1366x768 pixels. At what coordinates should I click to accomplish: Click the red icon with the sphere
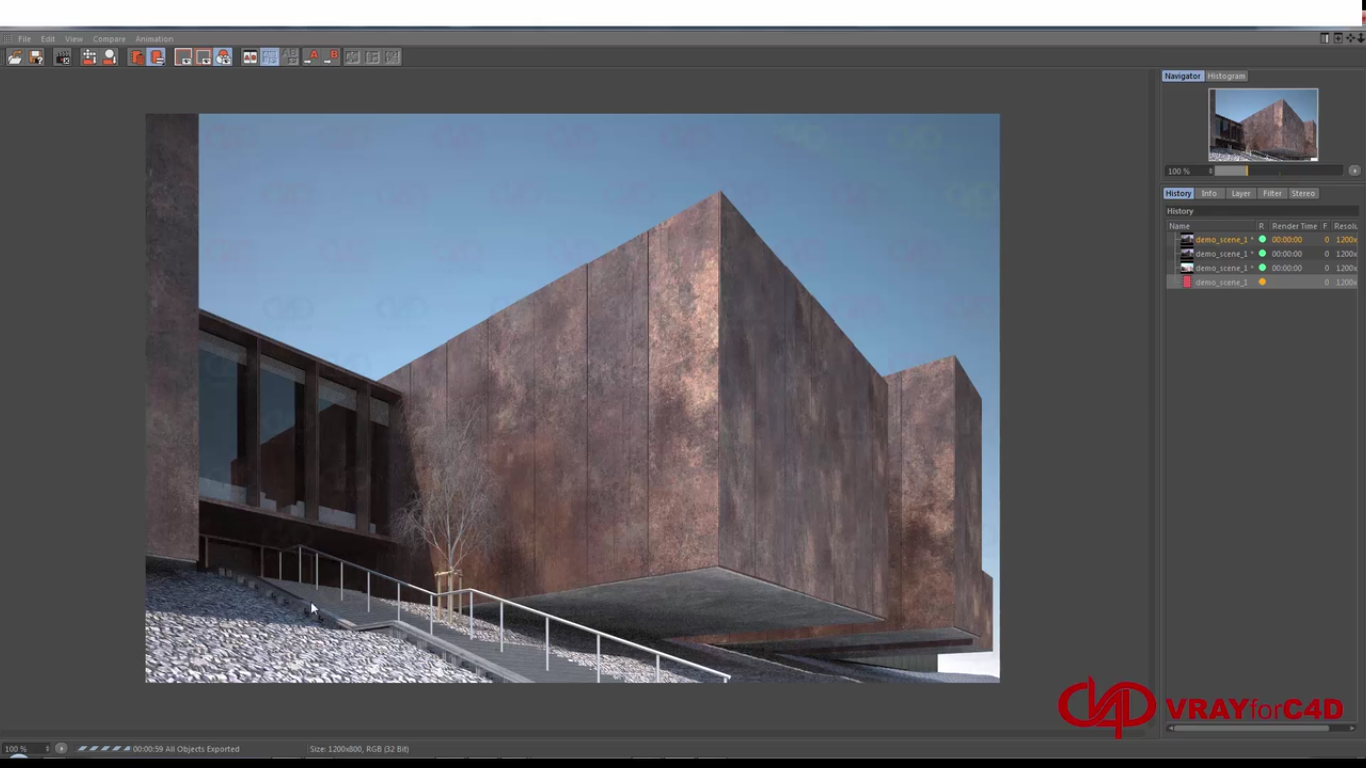pos(110,57)
